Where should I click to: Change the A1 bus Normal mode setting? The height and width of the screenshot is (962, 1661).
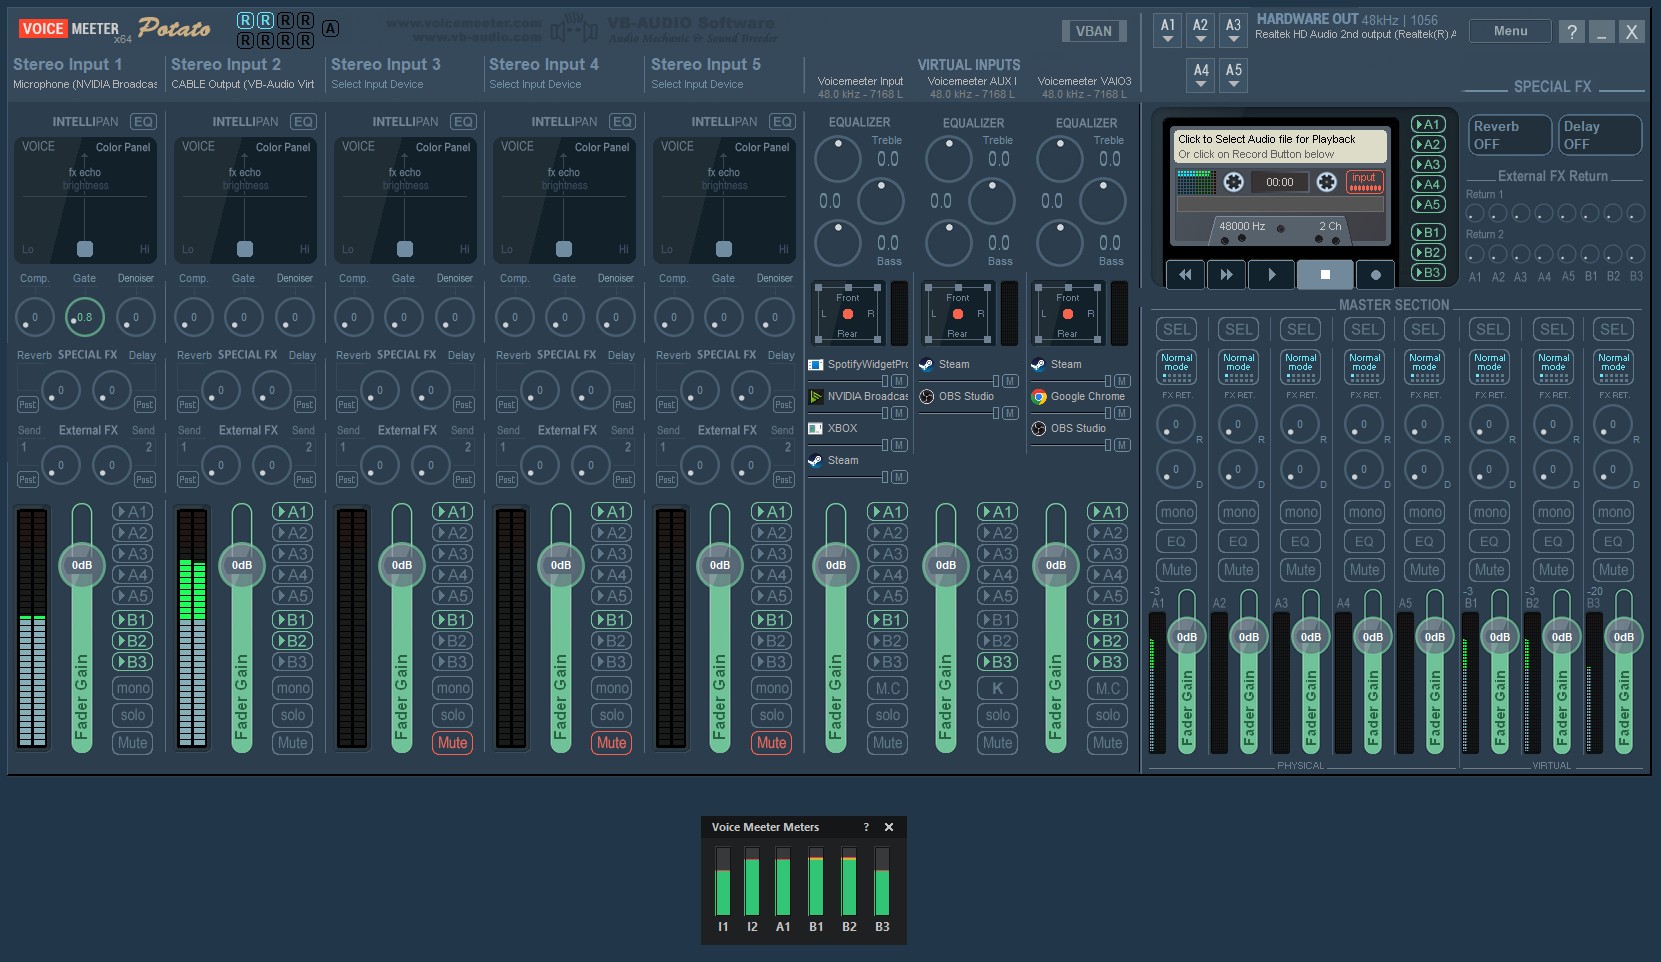point(1177,367)
